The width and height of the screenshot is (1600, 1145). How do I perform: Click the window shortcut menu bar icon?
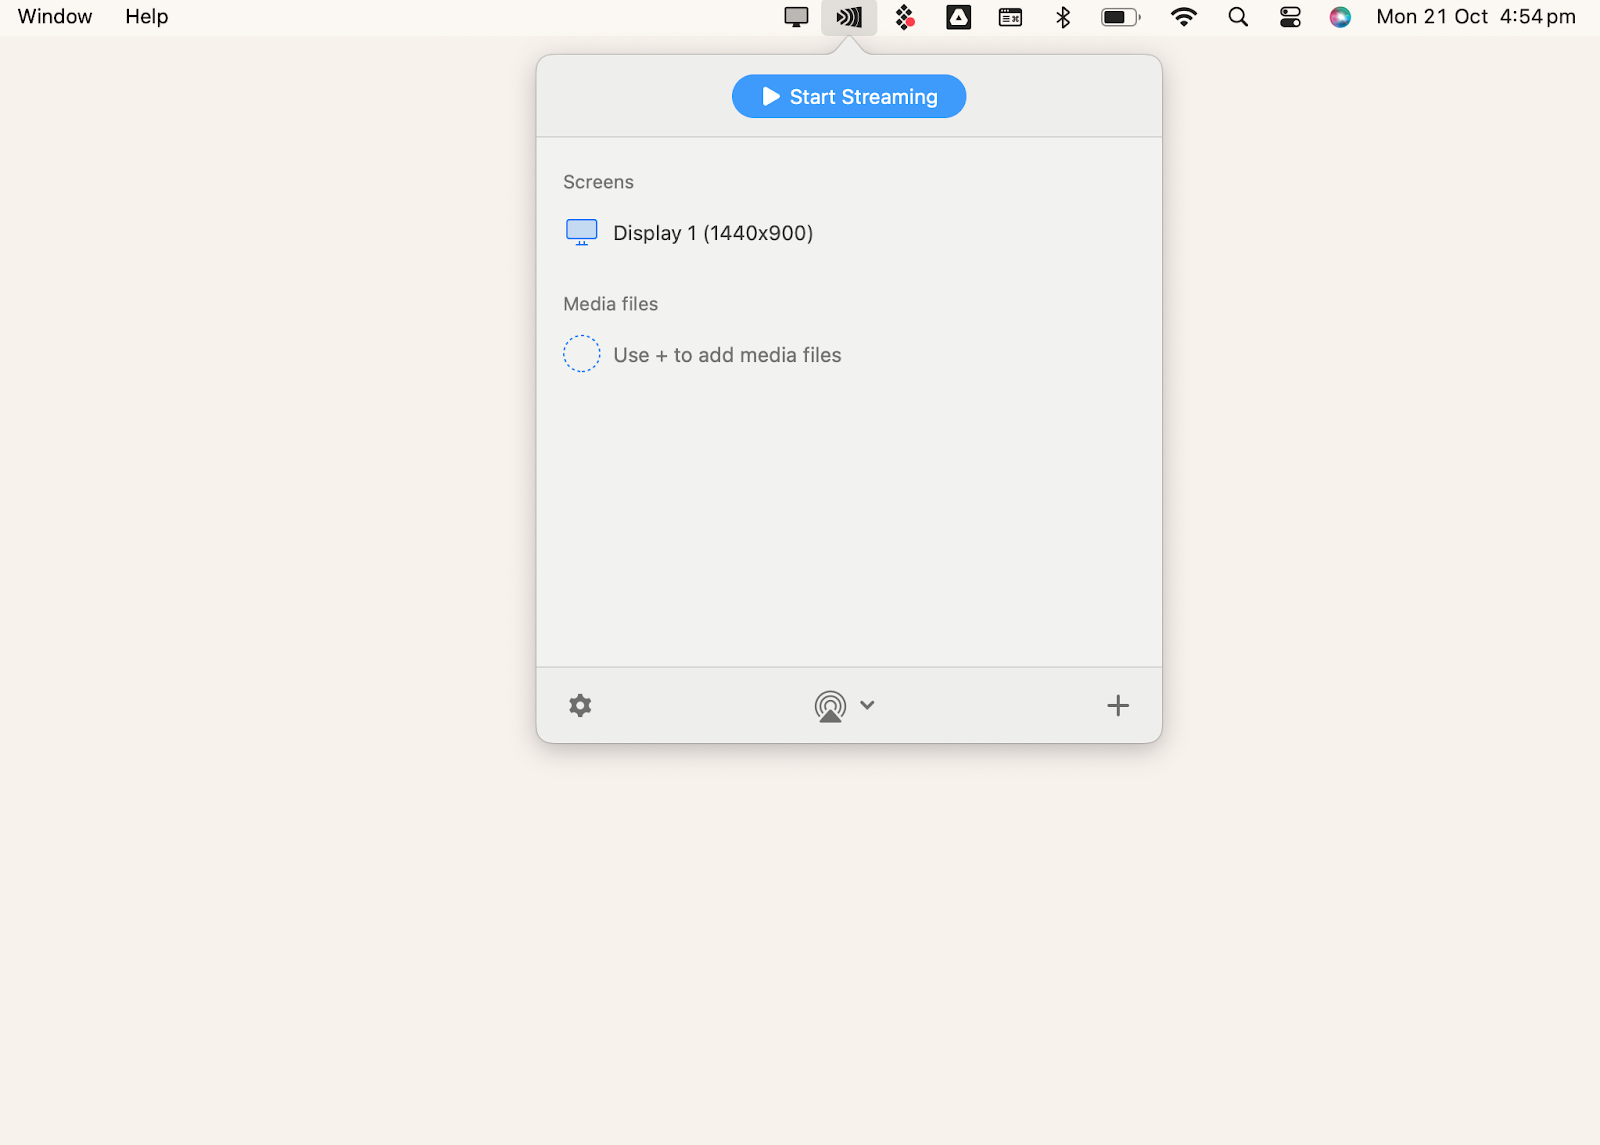[1010, 17]
